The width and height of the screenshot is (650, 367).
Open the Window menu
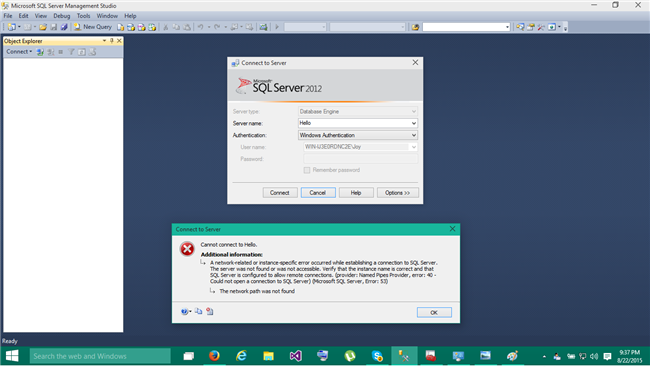point(107,16)
